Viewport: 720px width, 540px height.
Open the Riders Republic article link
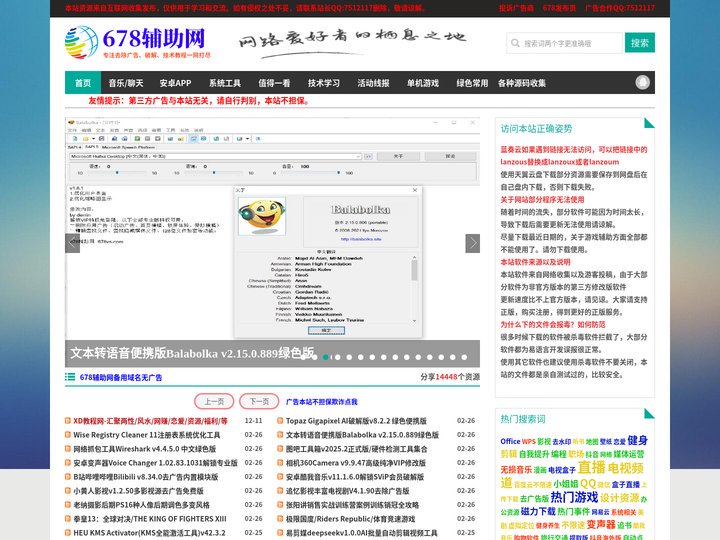[350, 519]
